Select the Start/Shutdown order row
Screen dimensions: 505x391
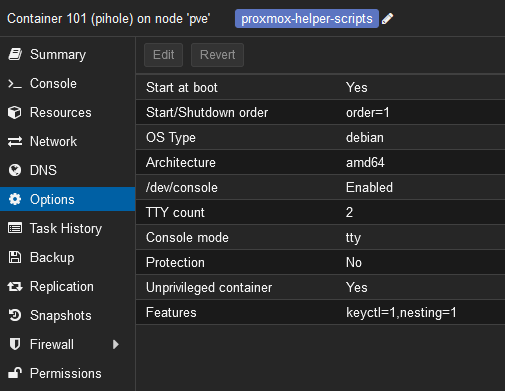point(321,112)
